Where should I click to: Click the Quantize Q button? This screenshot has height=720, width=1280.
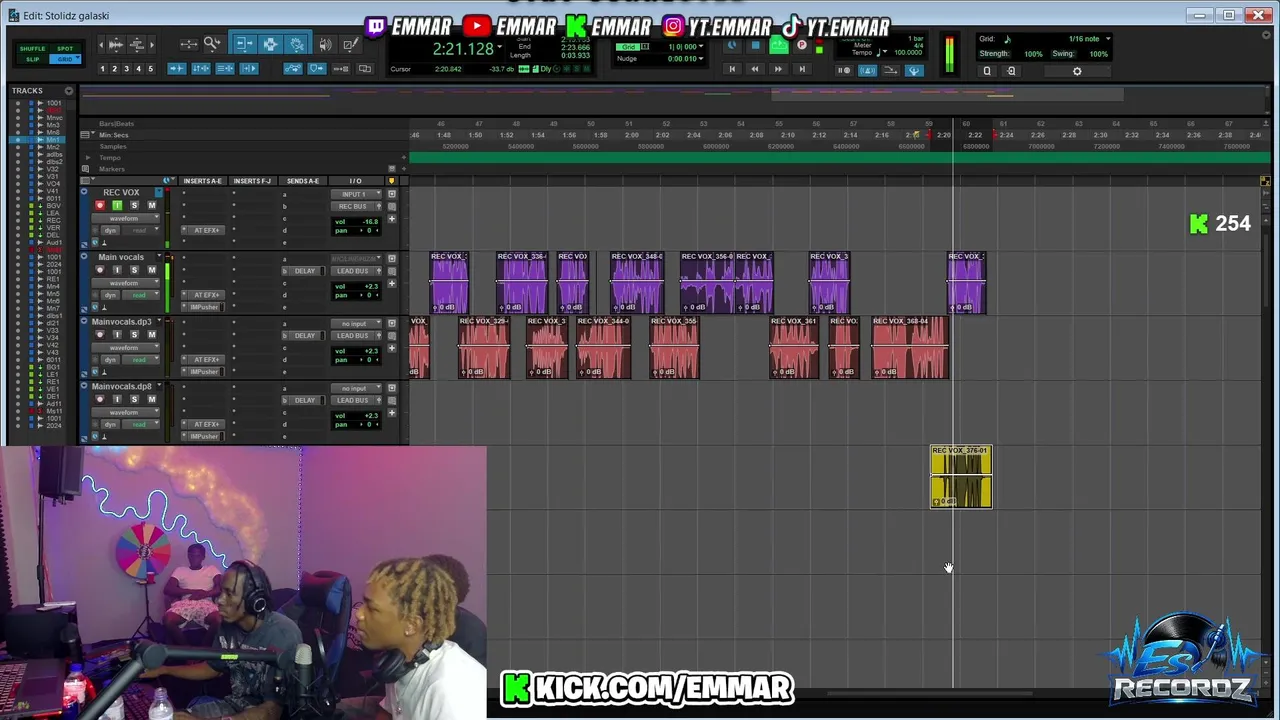click(x=987, y=71)
